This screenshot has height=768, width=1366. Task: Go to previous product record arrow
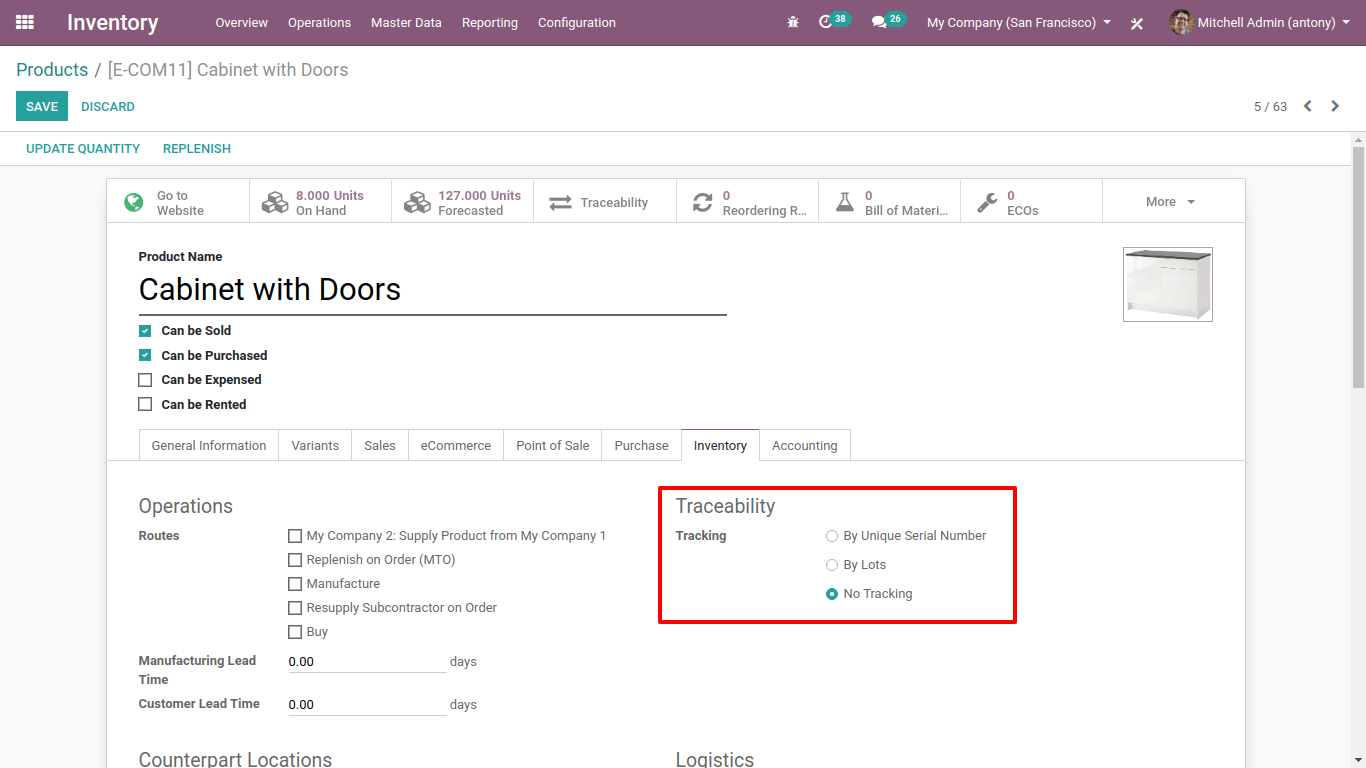tap(1307, 106)
